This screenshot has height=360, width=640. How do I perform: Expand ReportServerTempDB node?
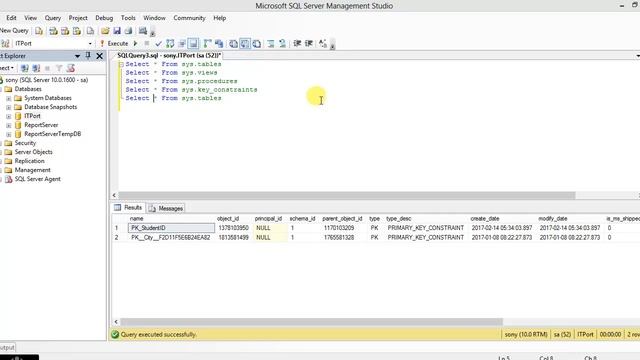pyautogui.click(x=9, y=134)
